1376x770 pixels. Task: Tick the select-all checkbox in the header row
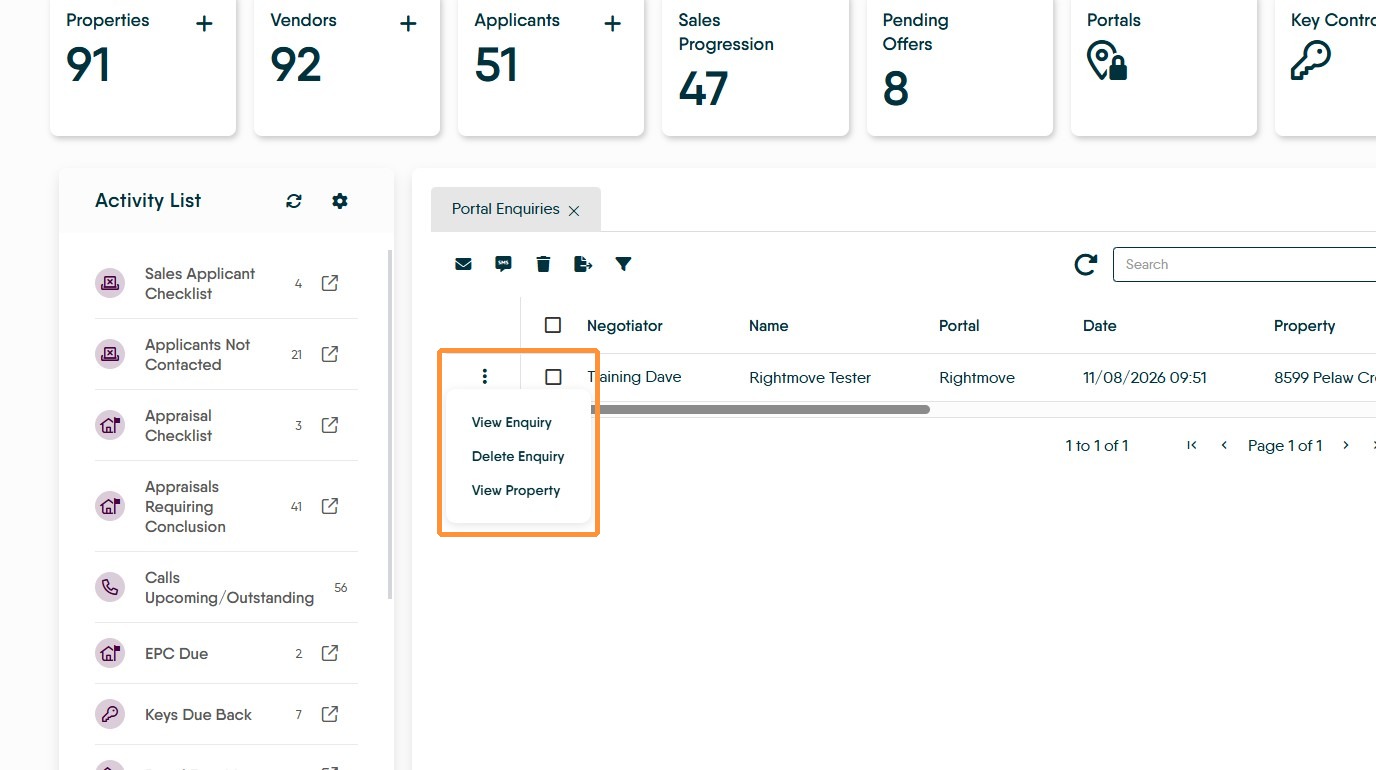(x=553, y=325)
